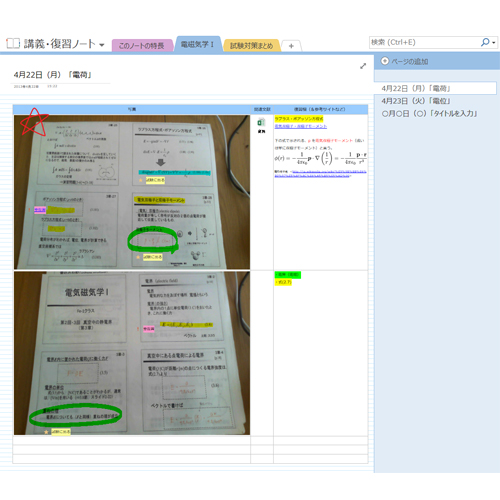Select the upper lecture handout photo

coord(132,192)
